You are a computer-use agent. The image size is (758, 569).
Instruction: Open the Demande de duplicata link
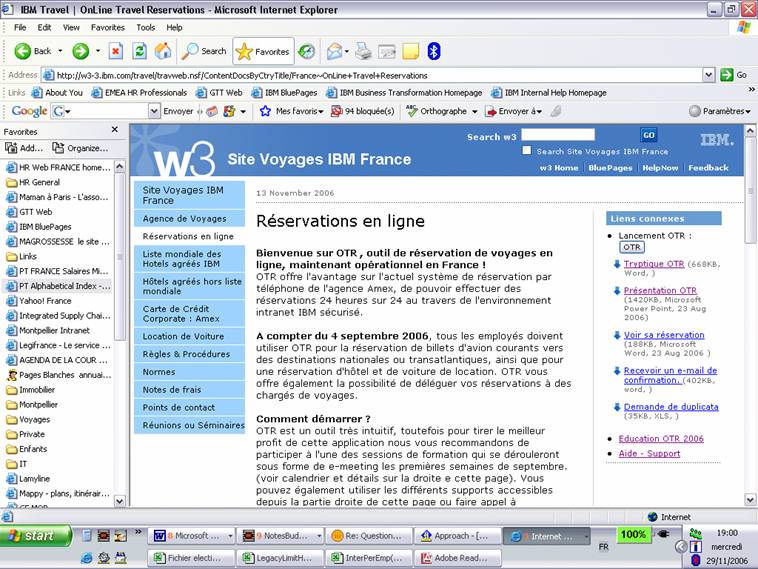click(671, 407)
